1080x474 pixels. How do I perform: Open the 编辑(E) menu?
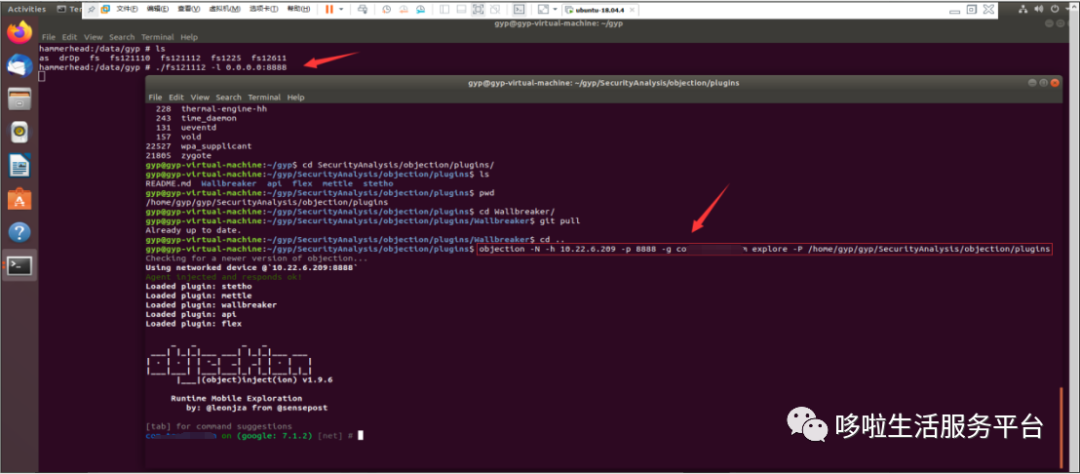(x=157, y=10)
